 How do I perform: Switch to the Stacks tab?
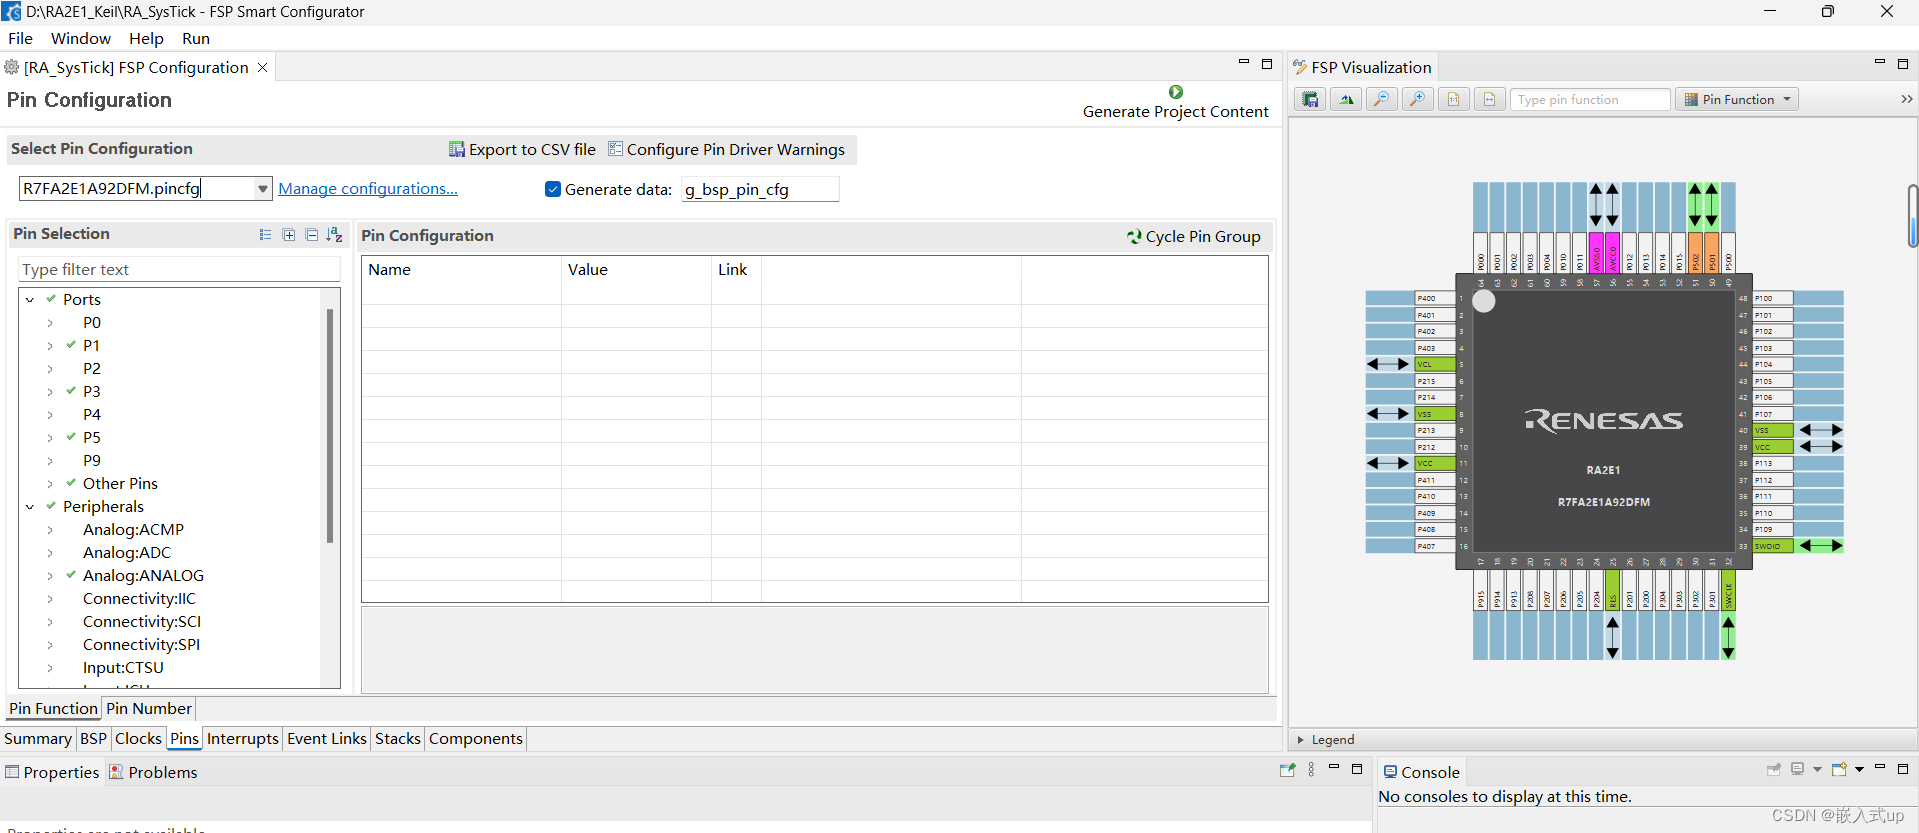[x=397, y=738]
